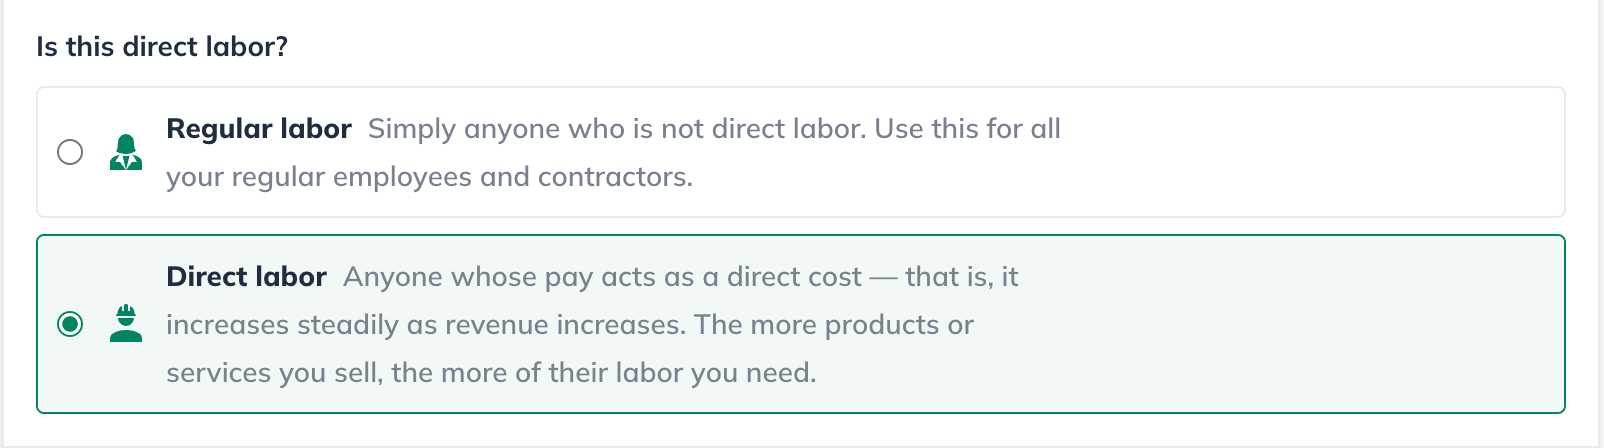Click "Anyone whose pay acts as a direct cost" text

point(603,277)
